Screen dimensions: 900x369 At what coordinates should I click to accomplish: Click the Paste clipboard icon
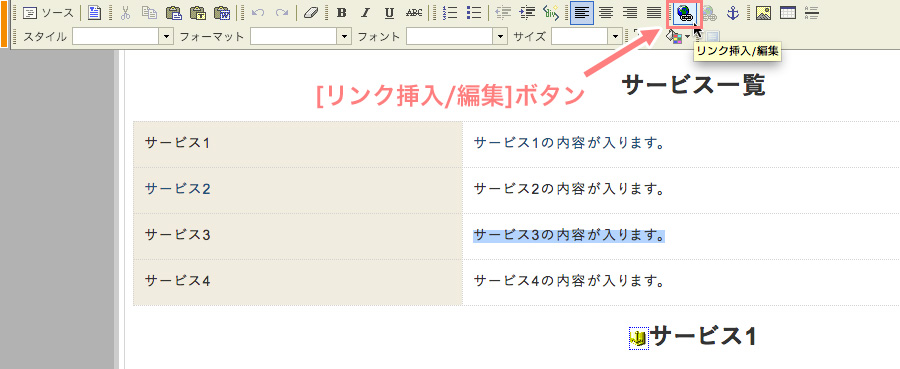coord(173,13)
